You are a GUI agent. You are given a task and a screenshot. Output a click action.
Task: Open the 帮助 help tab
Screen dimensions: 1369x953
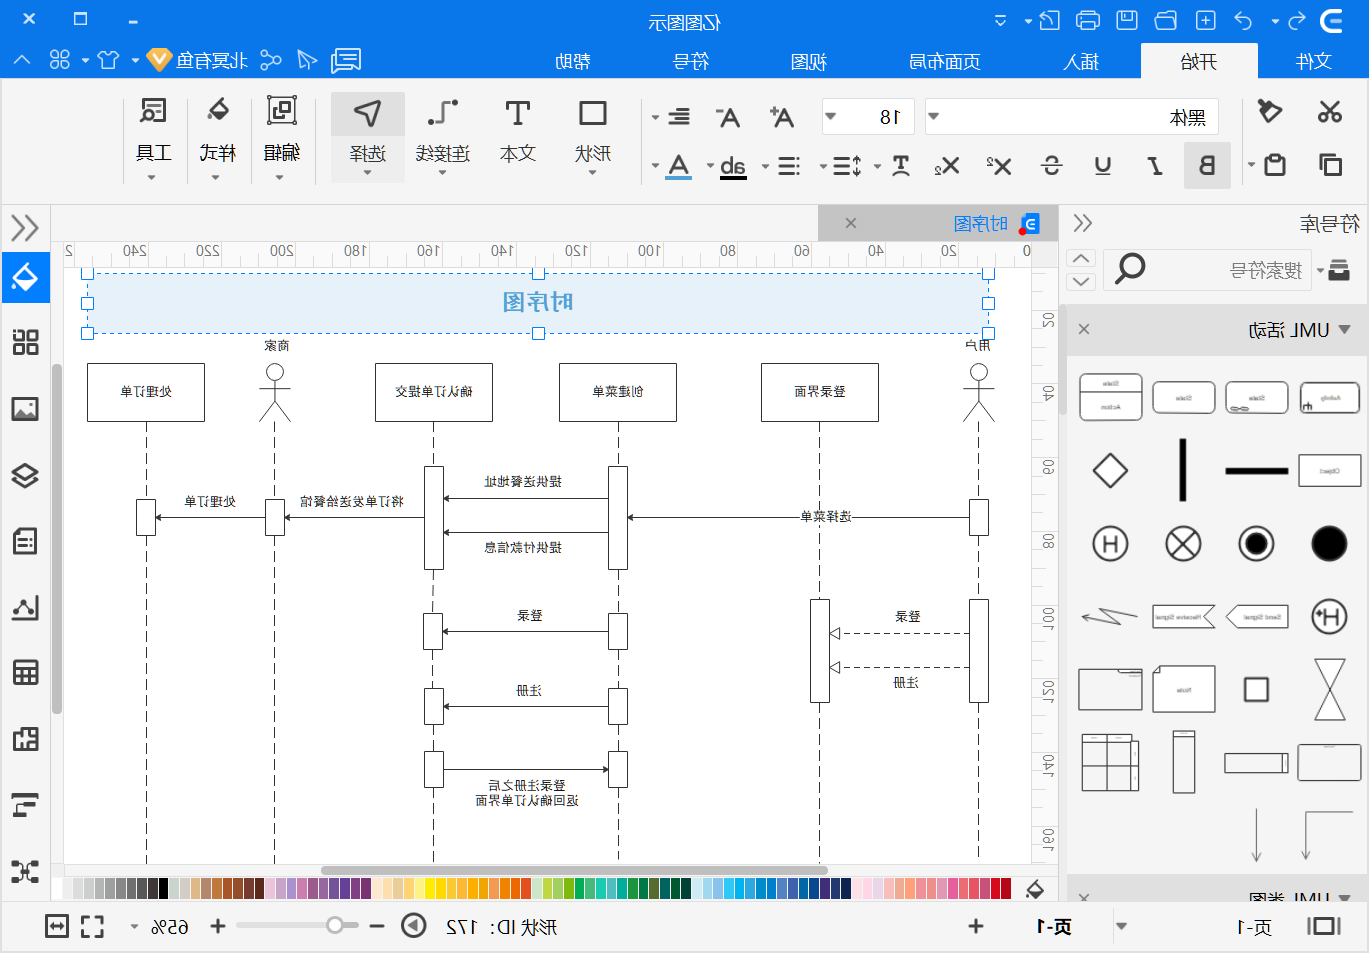573,61
